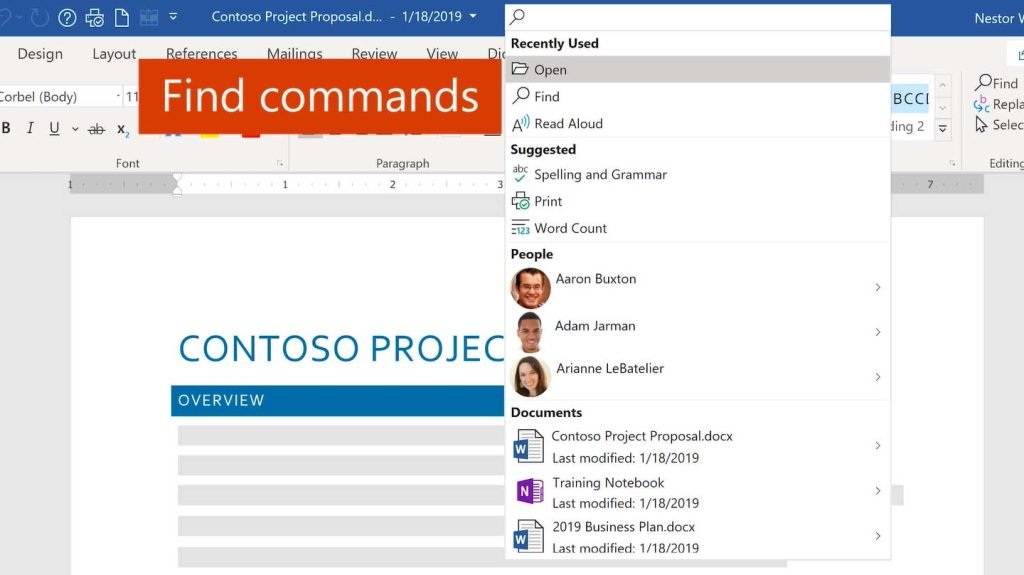The image size is (1024, 575).
Task: Open 2019 Business Plan.docx document
Action: pyautogui.click(x=697, y=536)
